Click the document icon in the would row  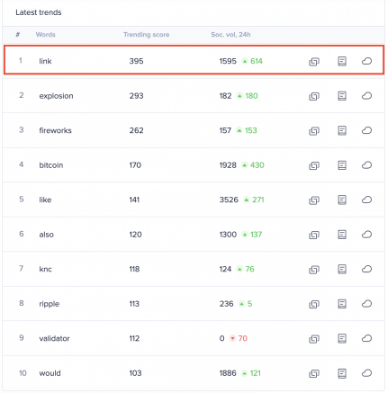[342, 373]
